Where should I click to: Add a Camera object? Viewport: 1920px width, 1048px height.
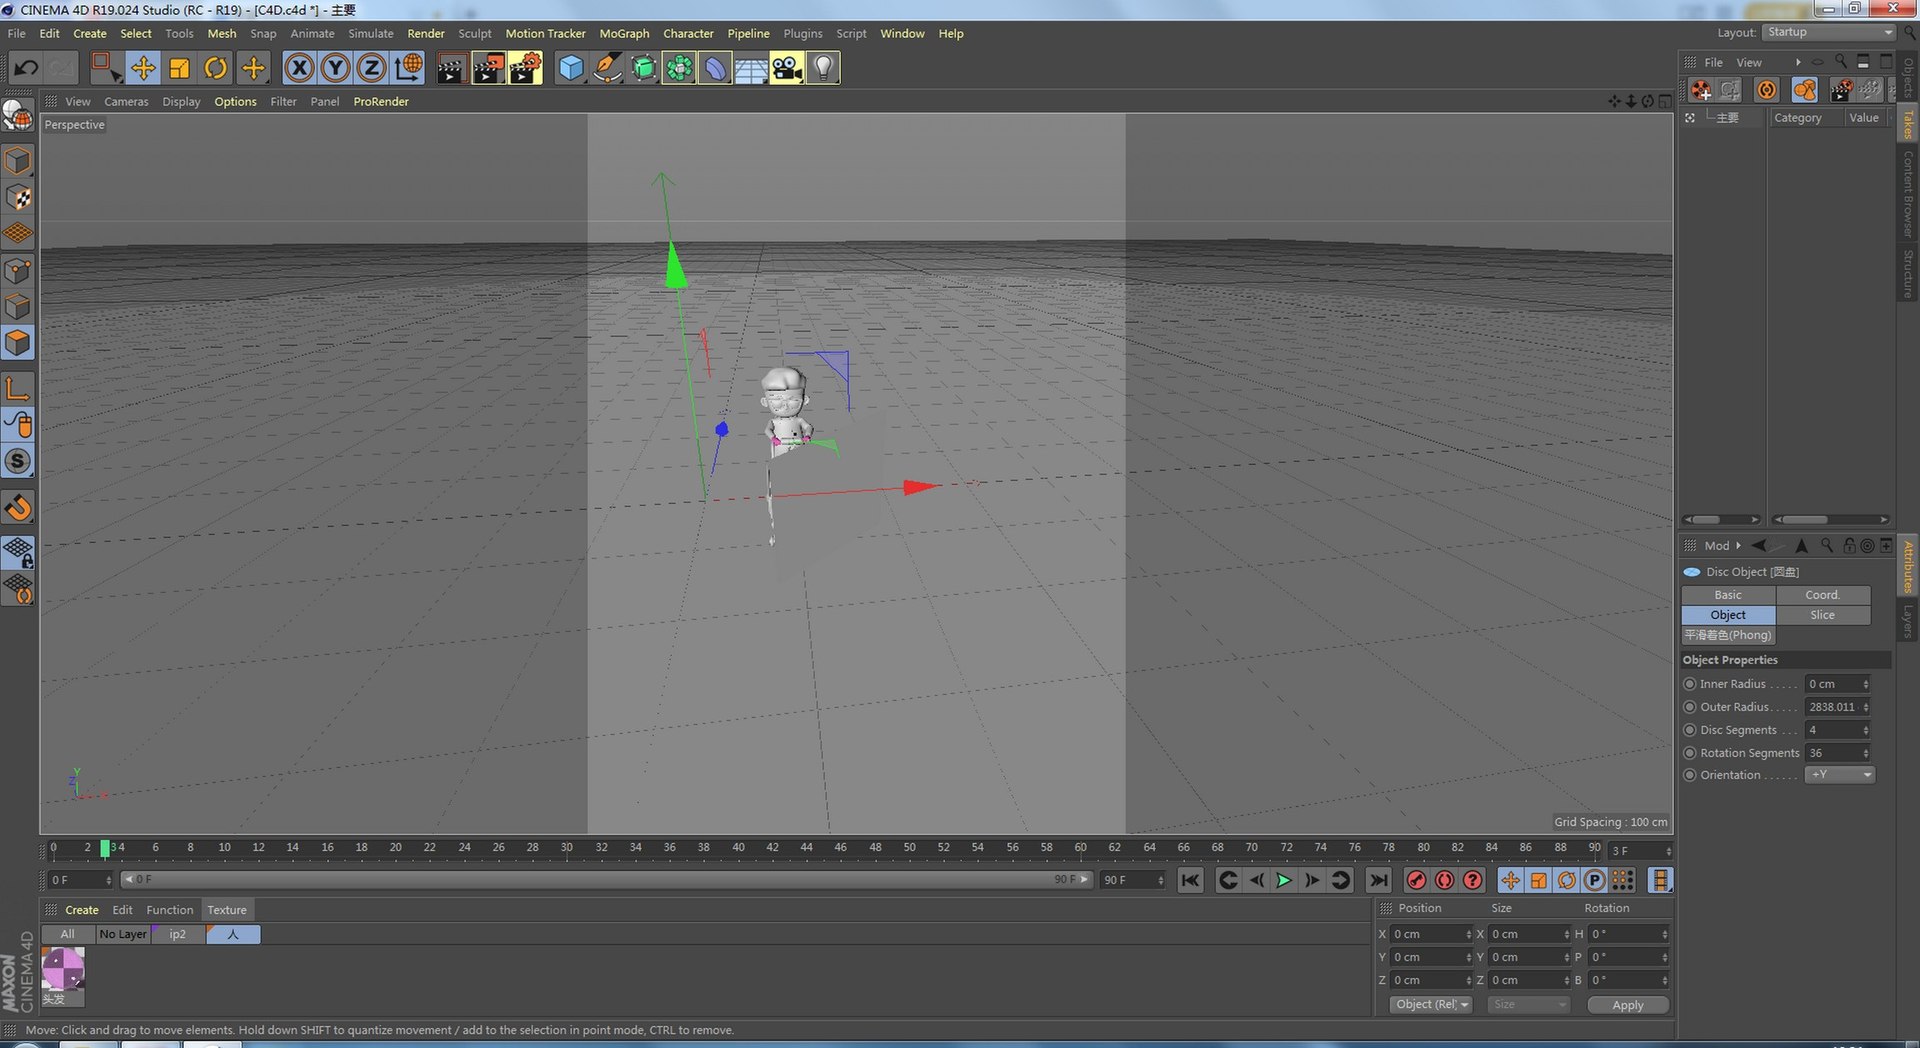(787, 68)
